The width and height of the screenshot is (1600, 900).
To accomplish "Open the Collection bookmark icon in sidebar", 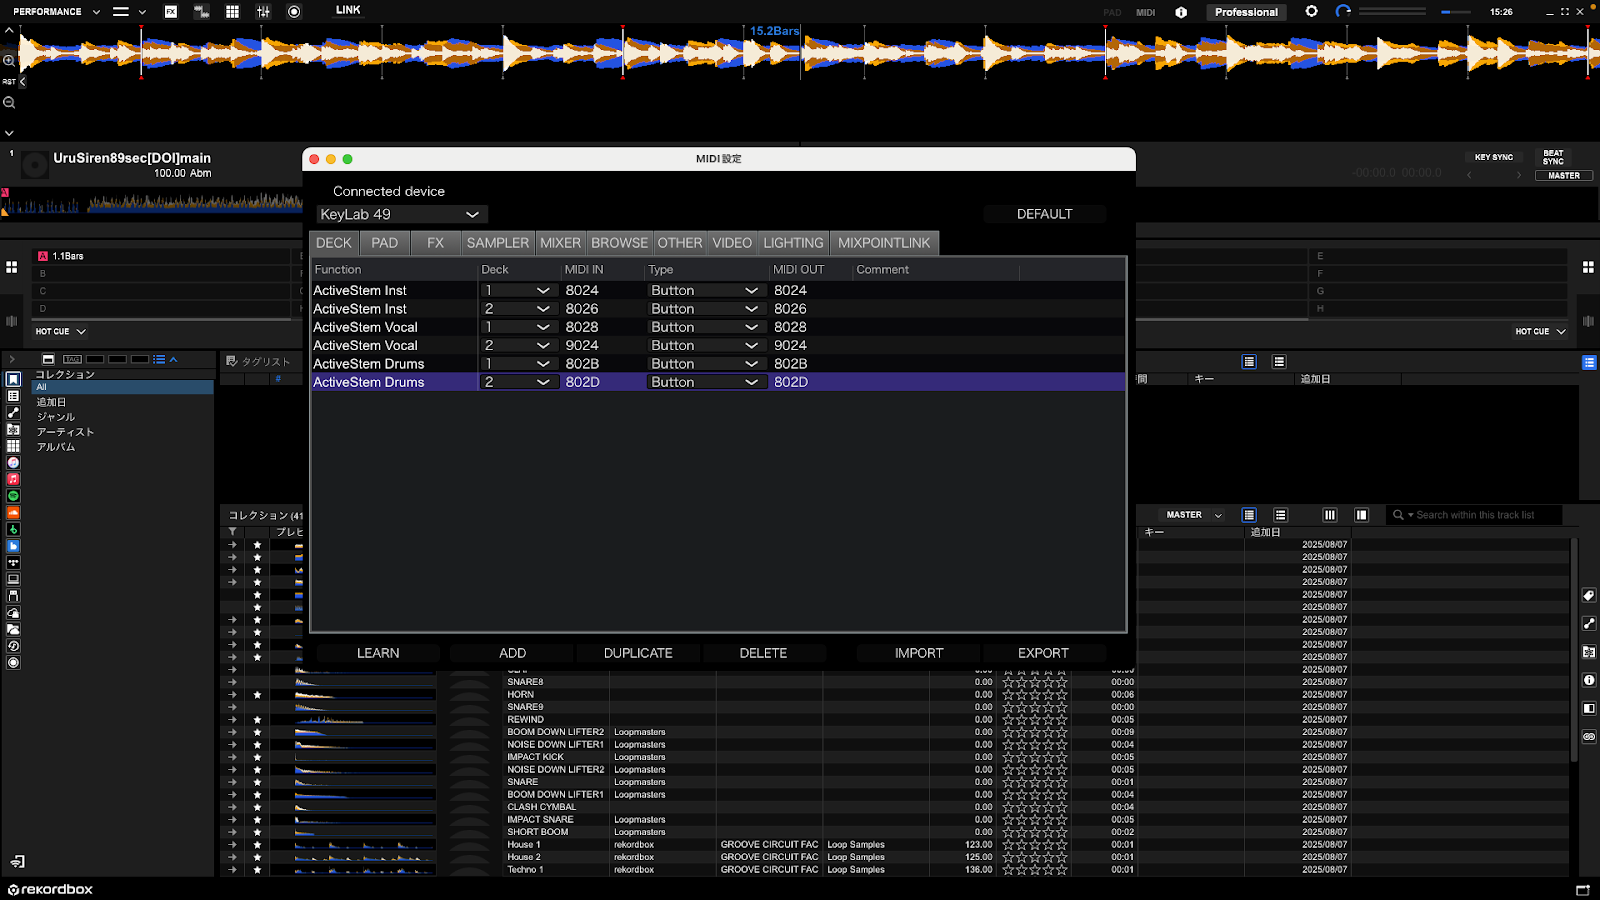I will click(x=13, y=380).
